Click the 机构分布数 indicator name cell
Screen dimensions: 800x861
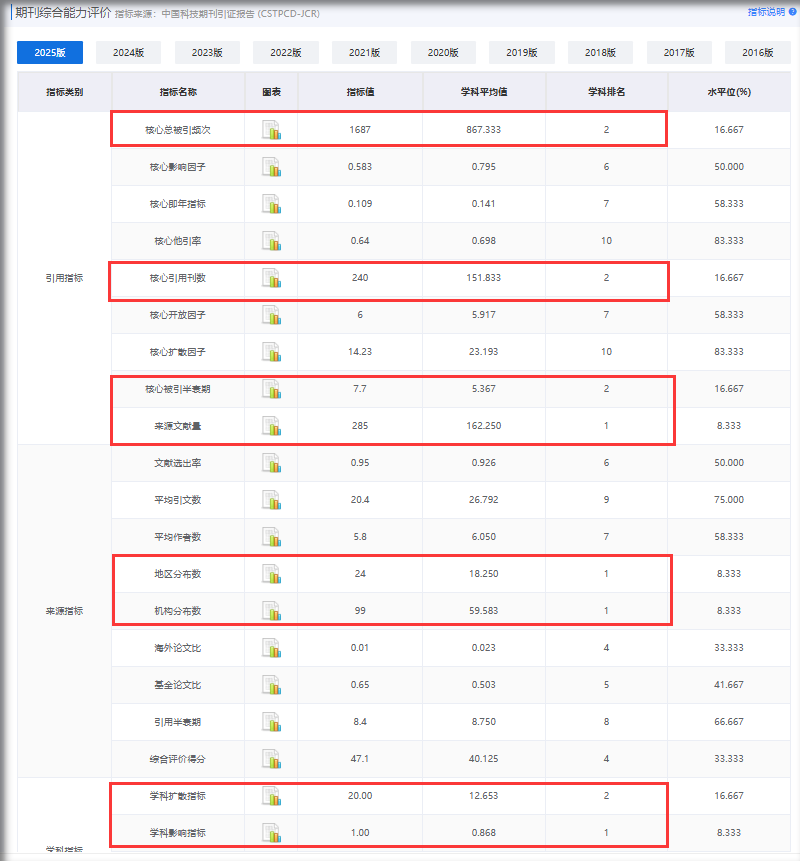click(x=178, y=611)
